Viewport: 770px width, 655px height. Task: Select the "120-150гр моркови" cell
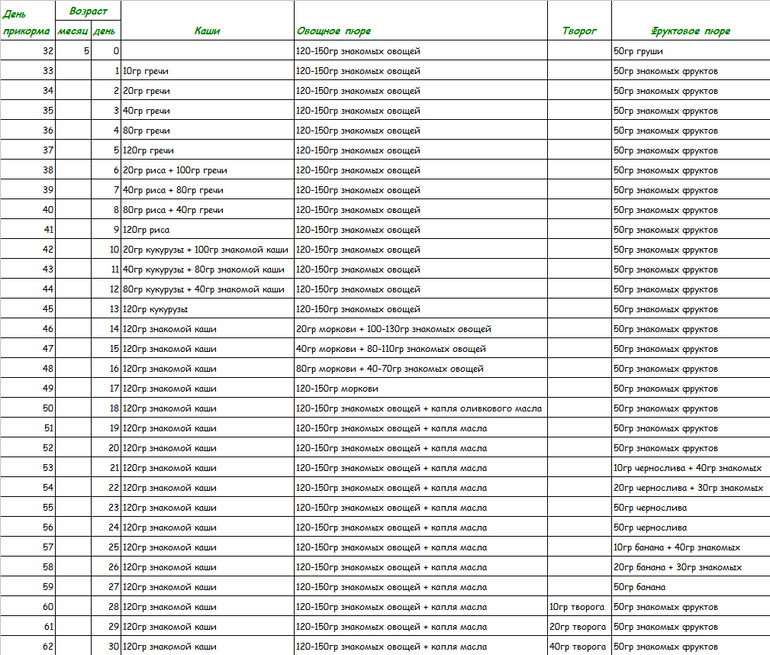[420, 388]
